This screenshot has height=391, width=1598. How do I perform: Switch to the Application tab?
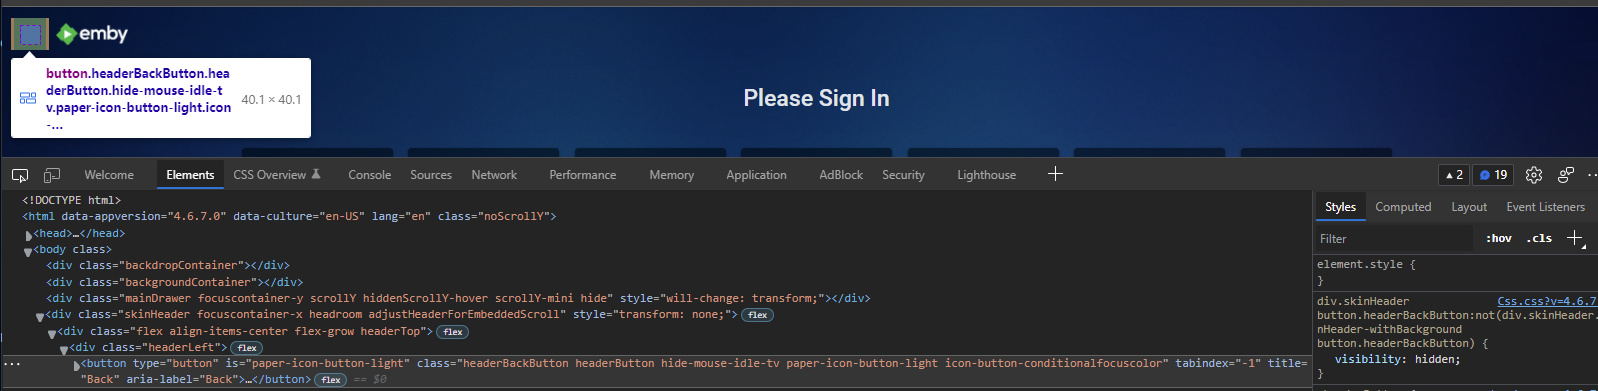coord(756,175)
